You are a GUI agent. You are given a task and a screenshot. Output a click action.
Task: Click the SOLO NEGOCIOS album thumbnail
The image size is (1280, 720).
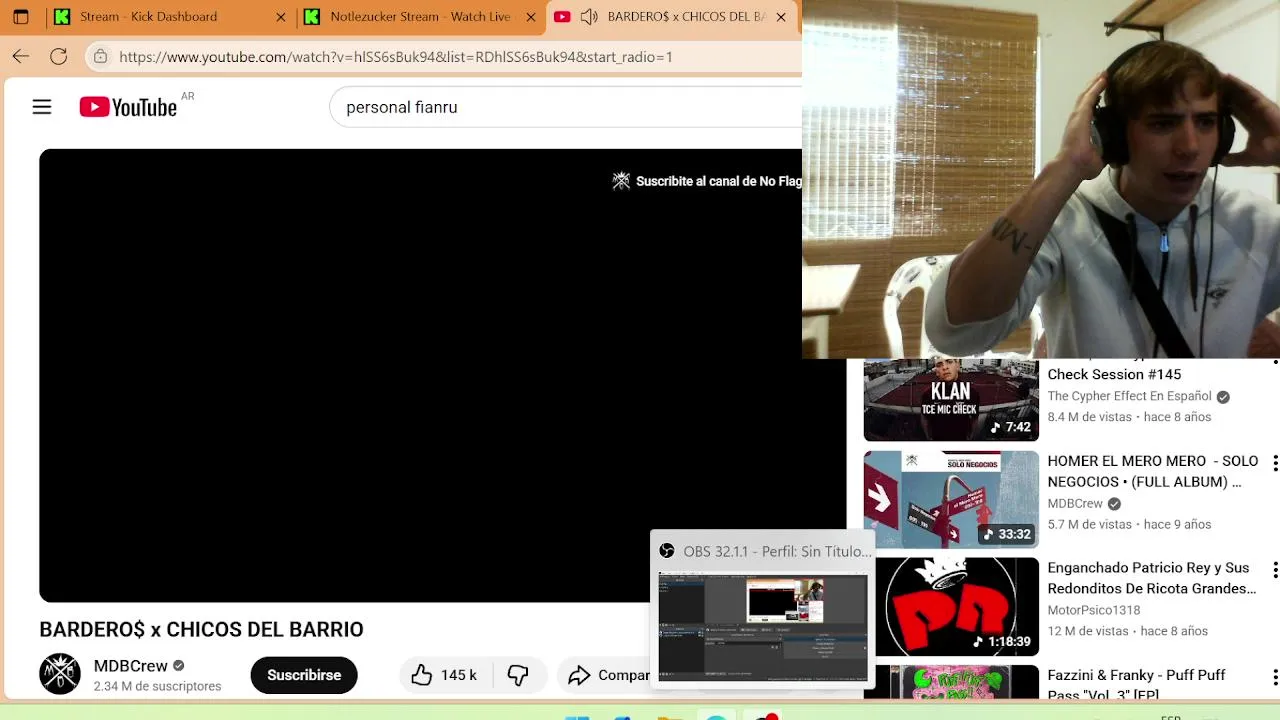[951, 499]
